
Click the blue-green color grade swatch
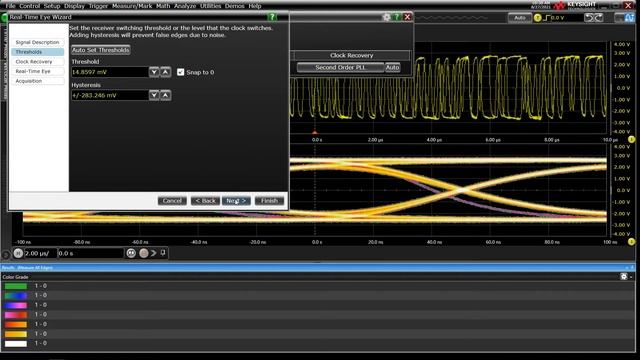point(16,296)
